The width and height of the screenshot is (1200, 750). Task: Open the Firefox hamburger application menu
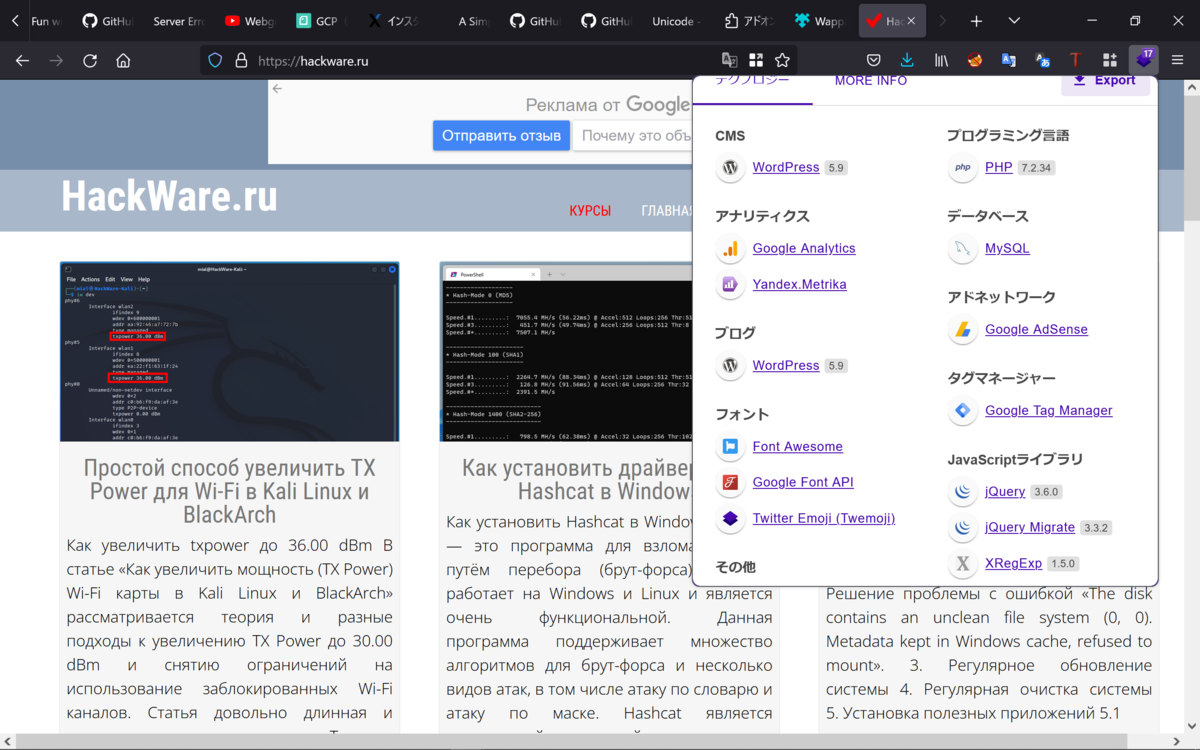coord(1177,60)
